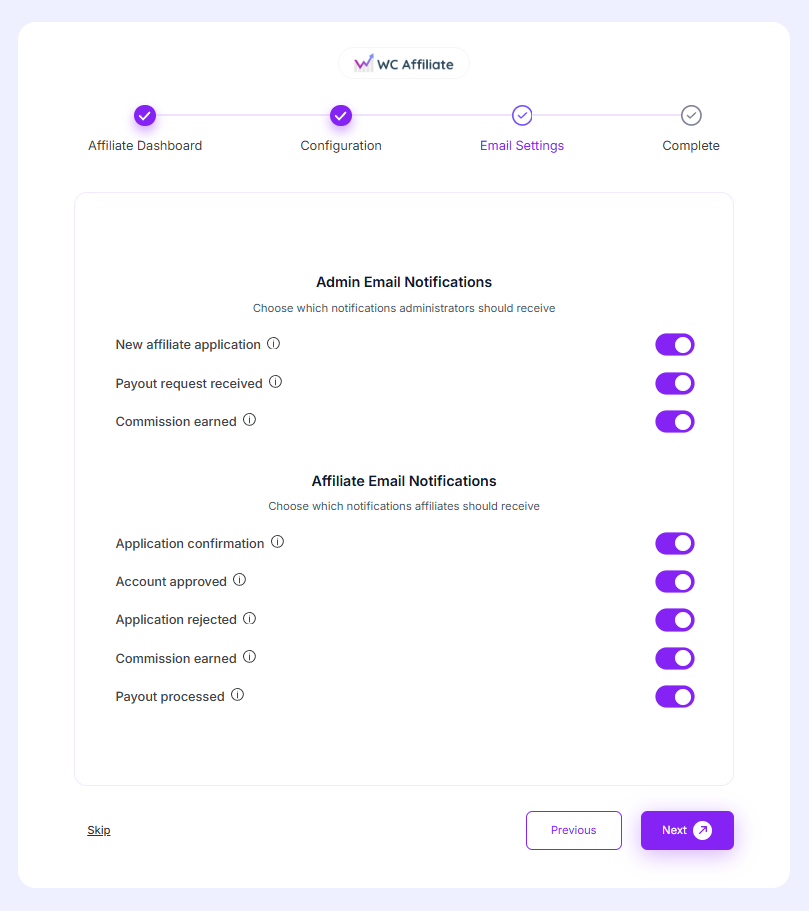809x911 pixels.
Task: Click the Skip link
Action: coord(99,830)
